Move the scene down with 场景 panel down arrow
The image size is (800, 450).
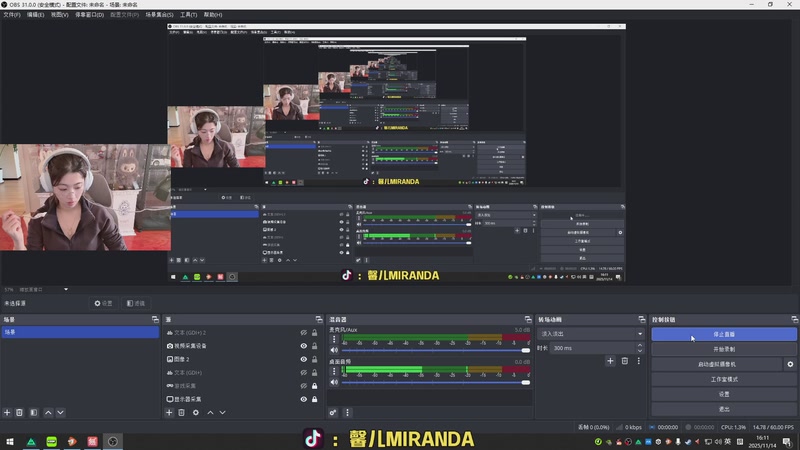(x=60, y=412)
